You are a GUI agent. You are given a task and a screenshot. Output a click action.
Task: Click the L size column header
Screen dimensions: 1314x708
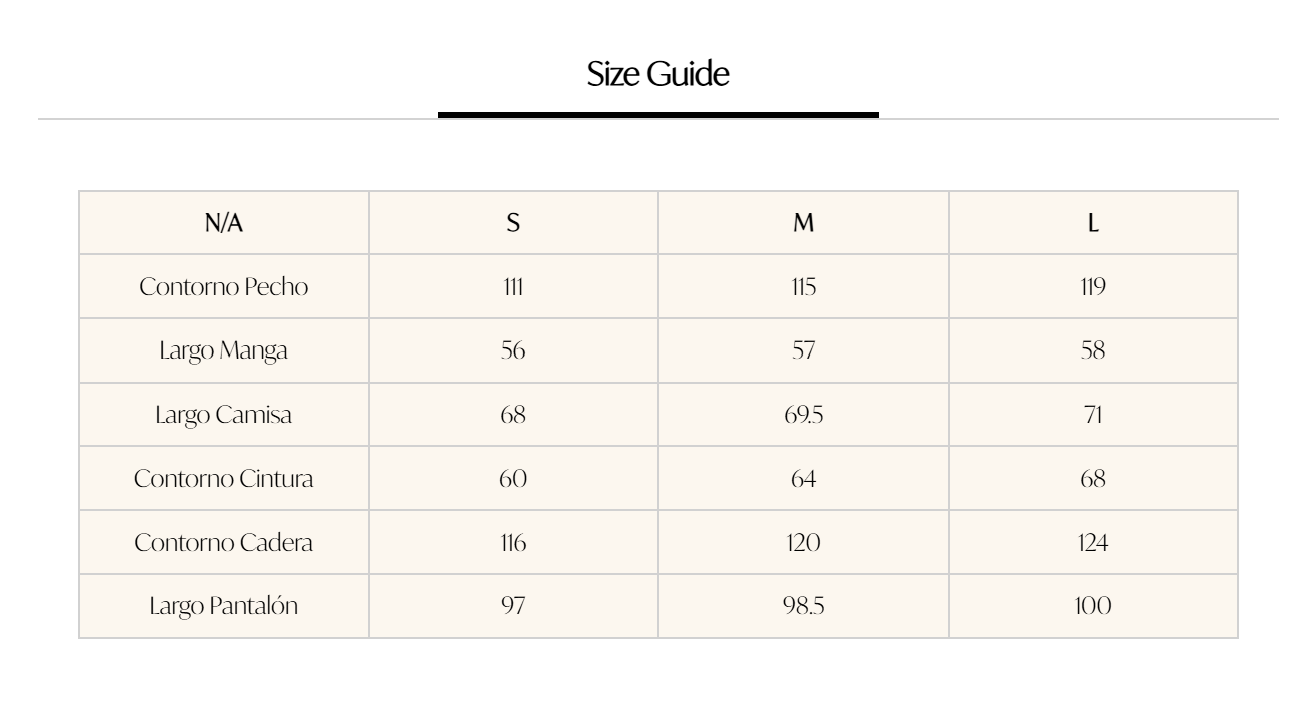(x=1093, y=223)
